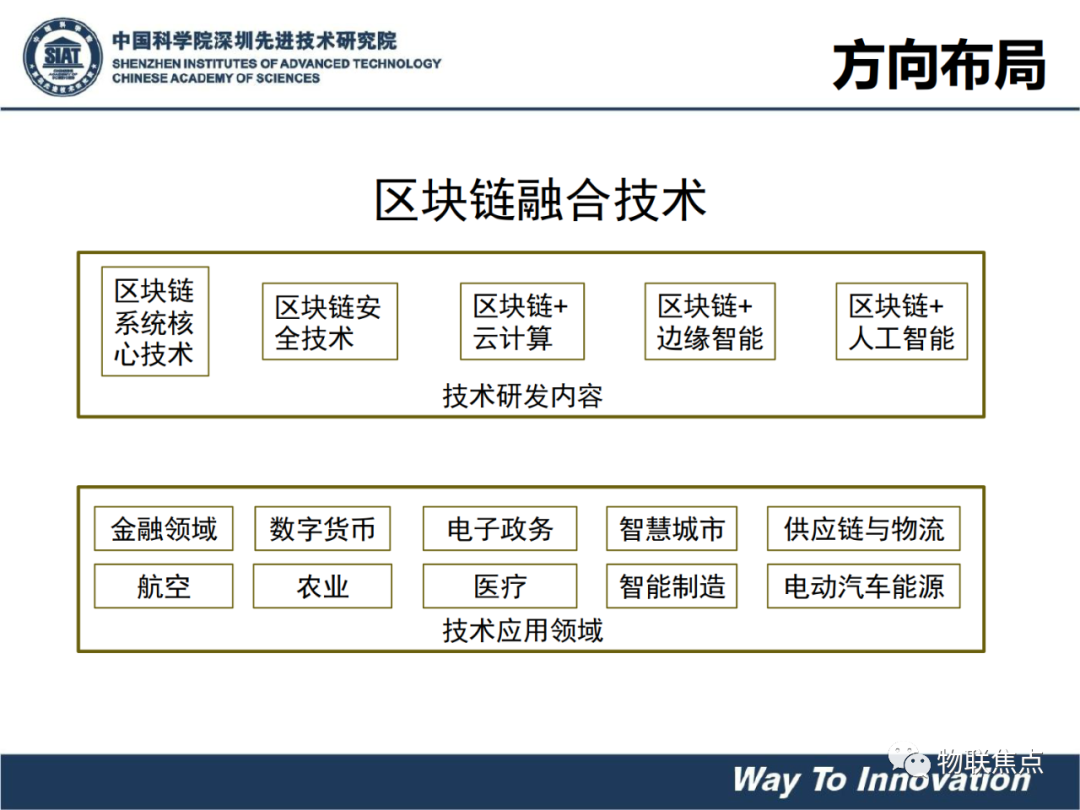The height and width of the screenshot is (810, 1080).
Task: Click the 技术研发内容 label
Action: pyautogui.click(x=523, y=396)
